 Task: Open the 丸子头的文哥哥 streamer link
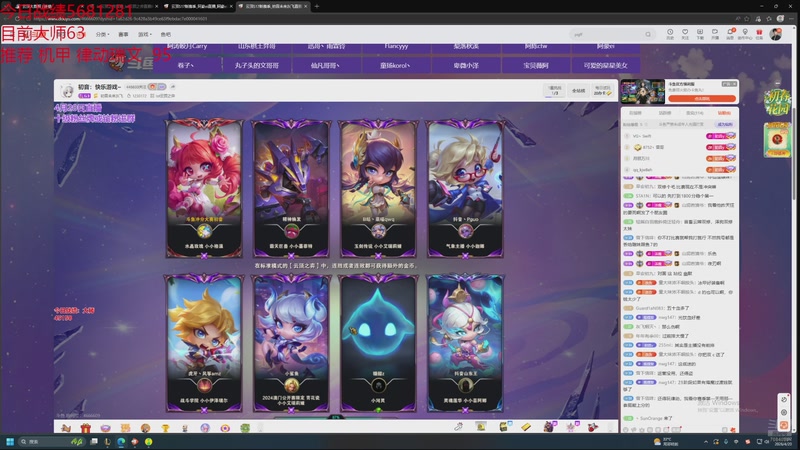pos(257,65)
